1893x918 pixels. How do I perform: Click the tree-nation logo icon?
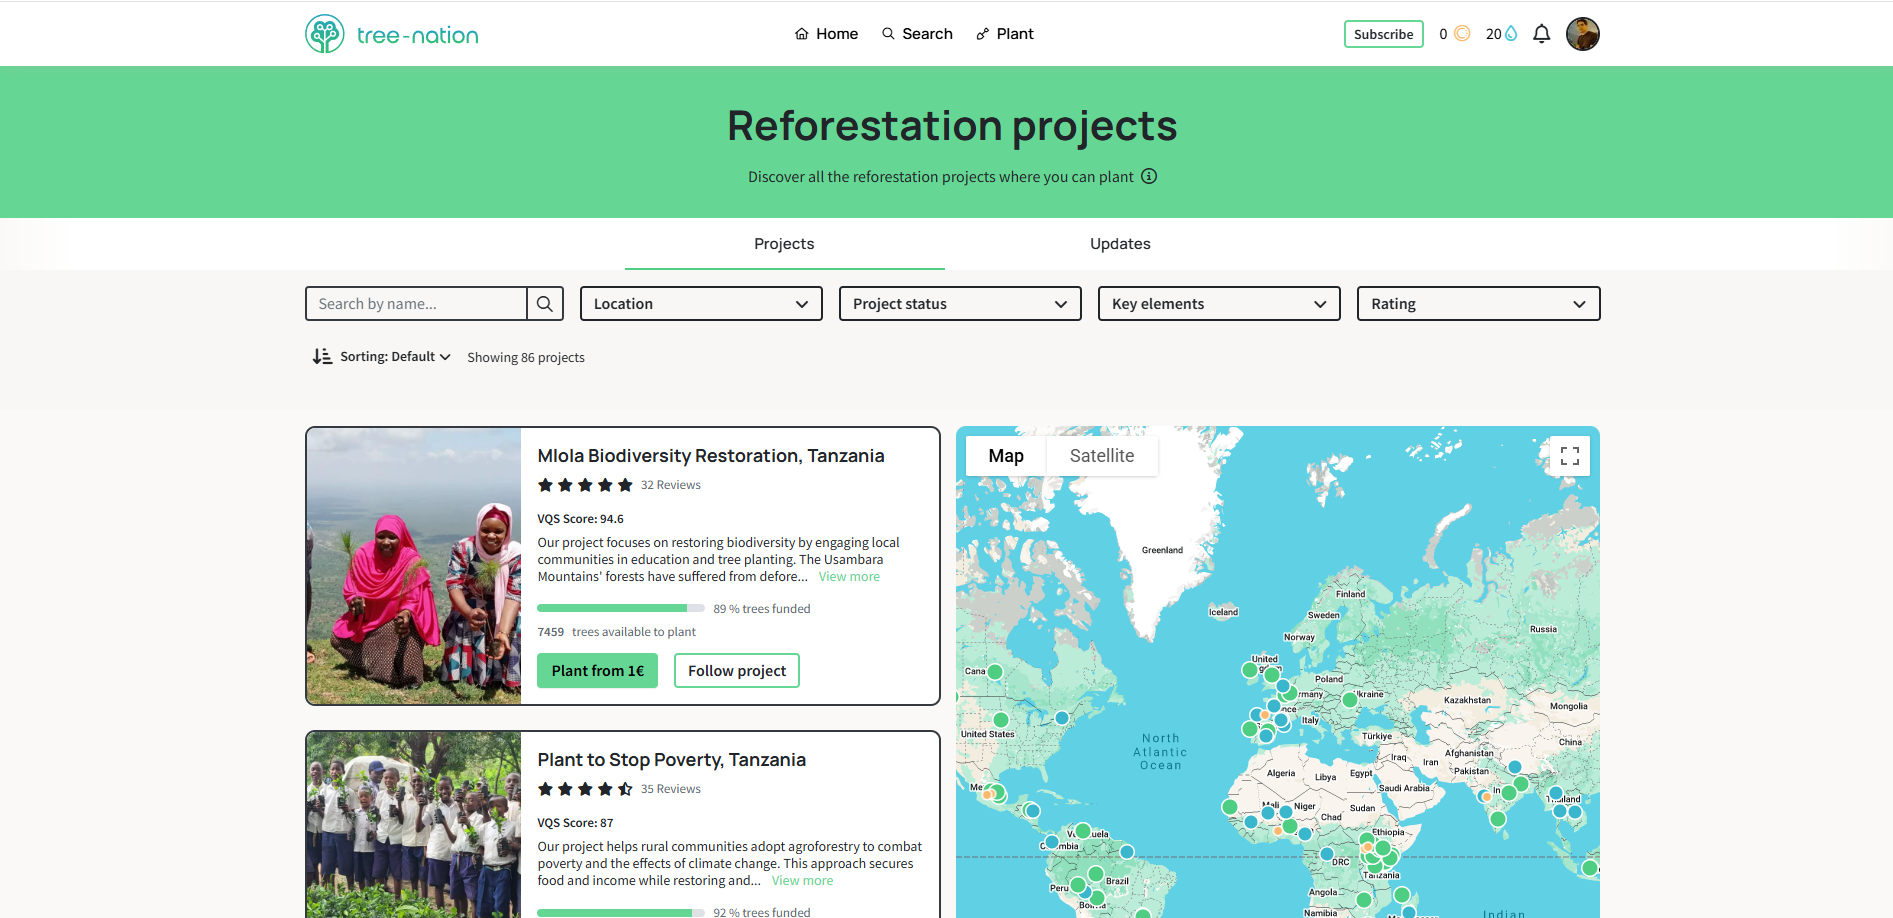[x=325, y=34]
